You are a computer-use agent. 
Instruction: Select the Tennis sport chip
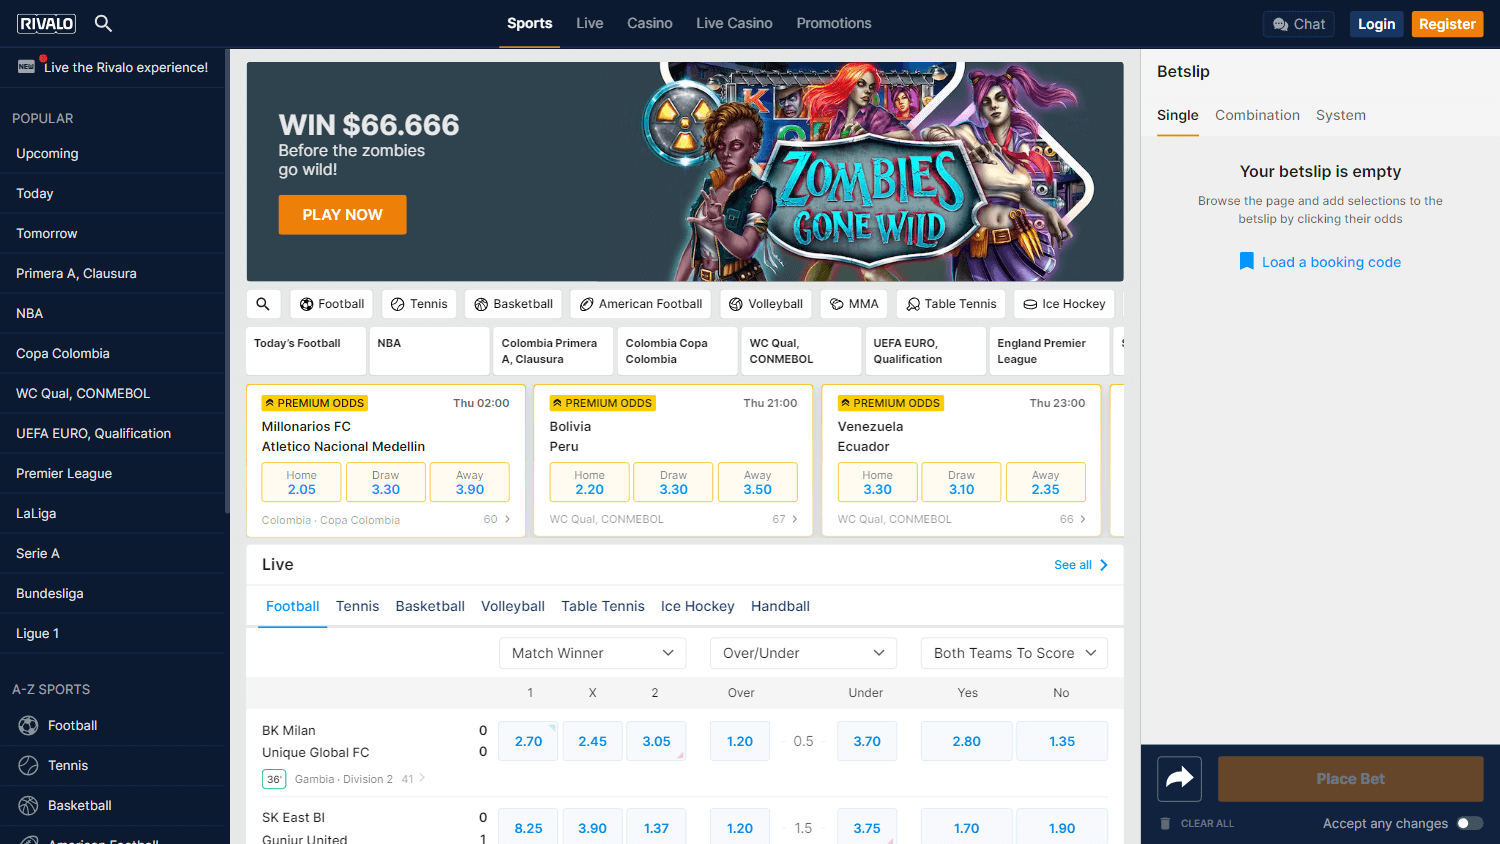pyautogui.click(x=419, y=304)
